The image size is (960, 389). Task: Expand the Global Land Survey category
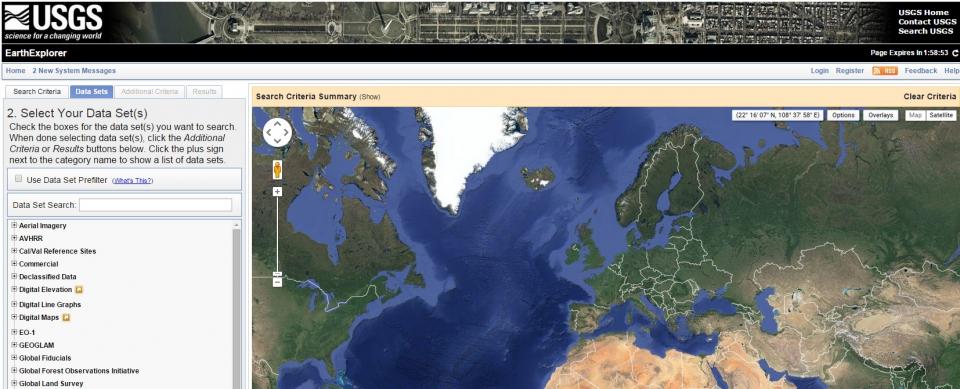(14, 384)
